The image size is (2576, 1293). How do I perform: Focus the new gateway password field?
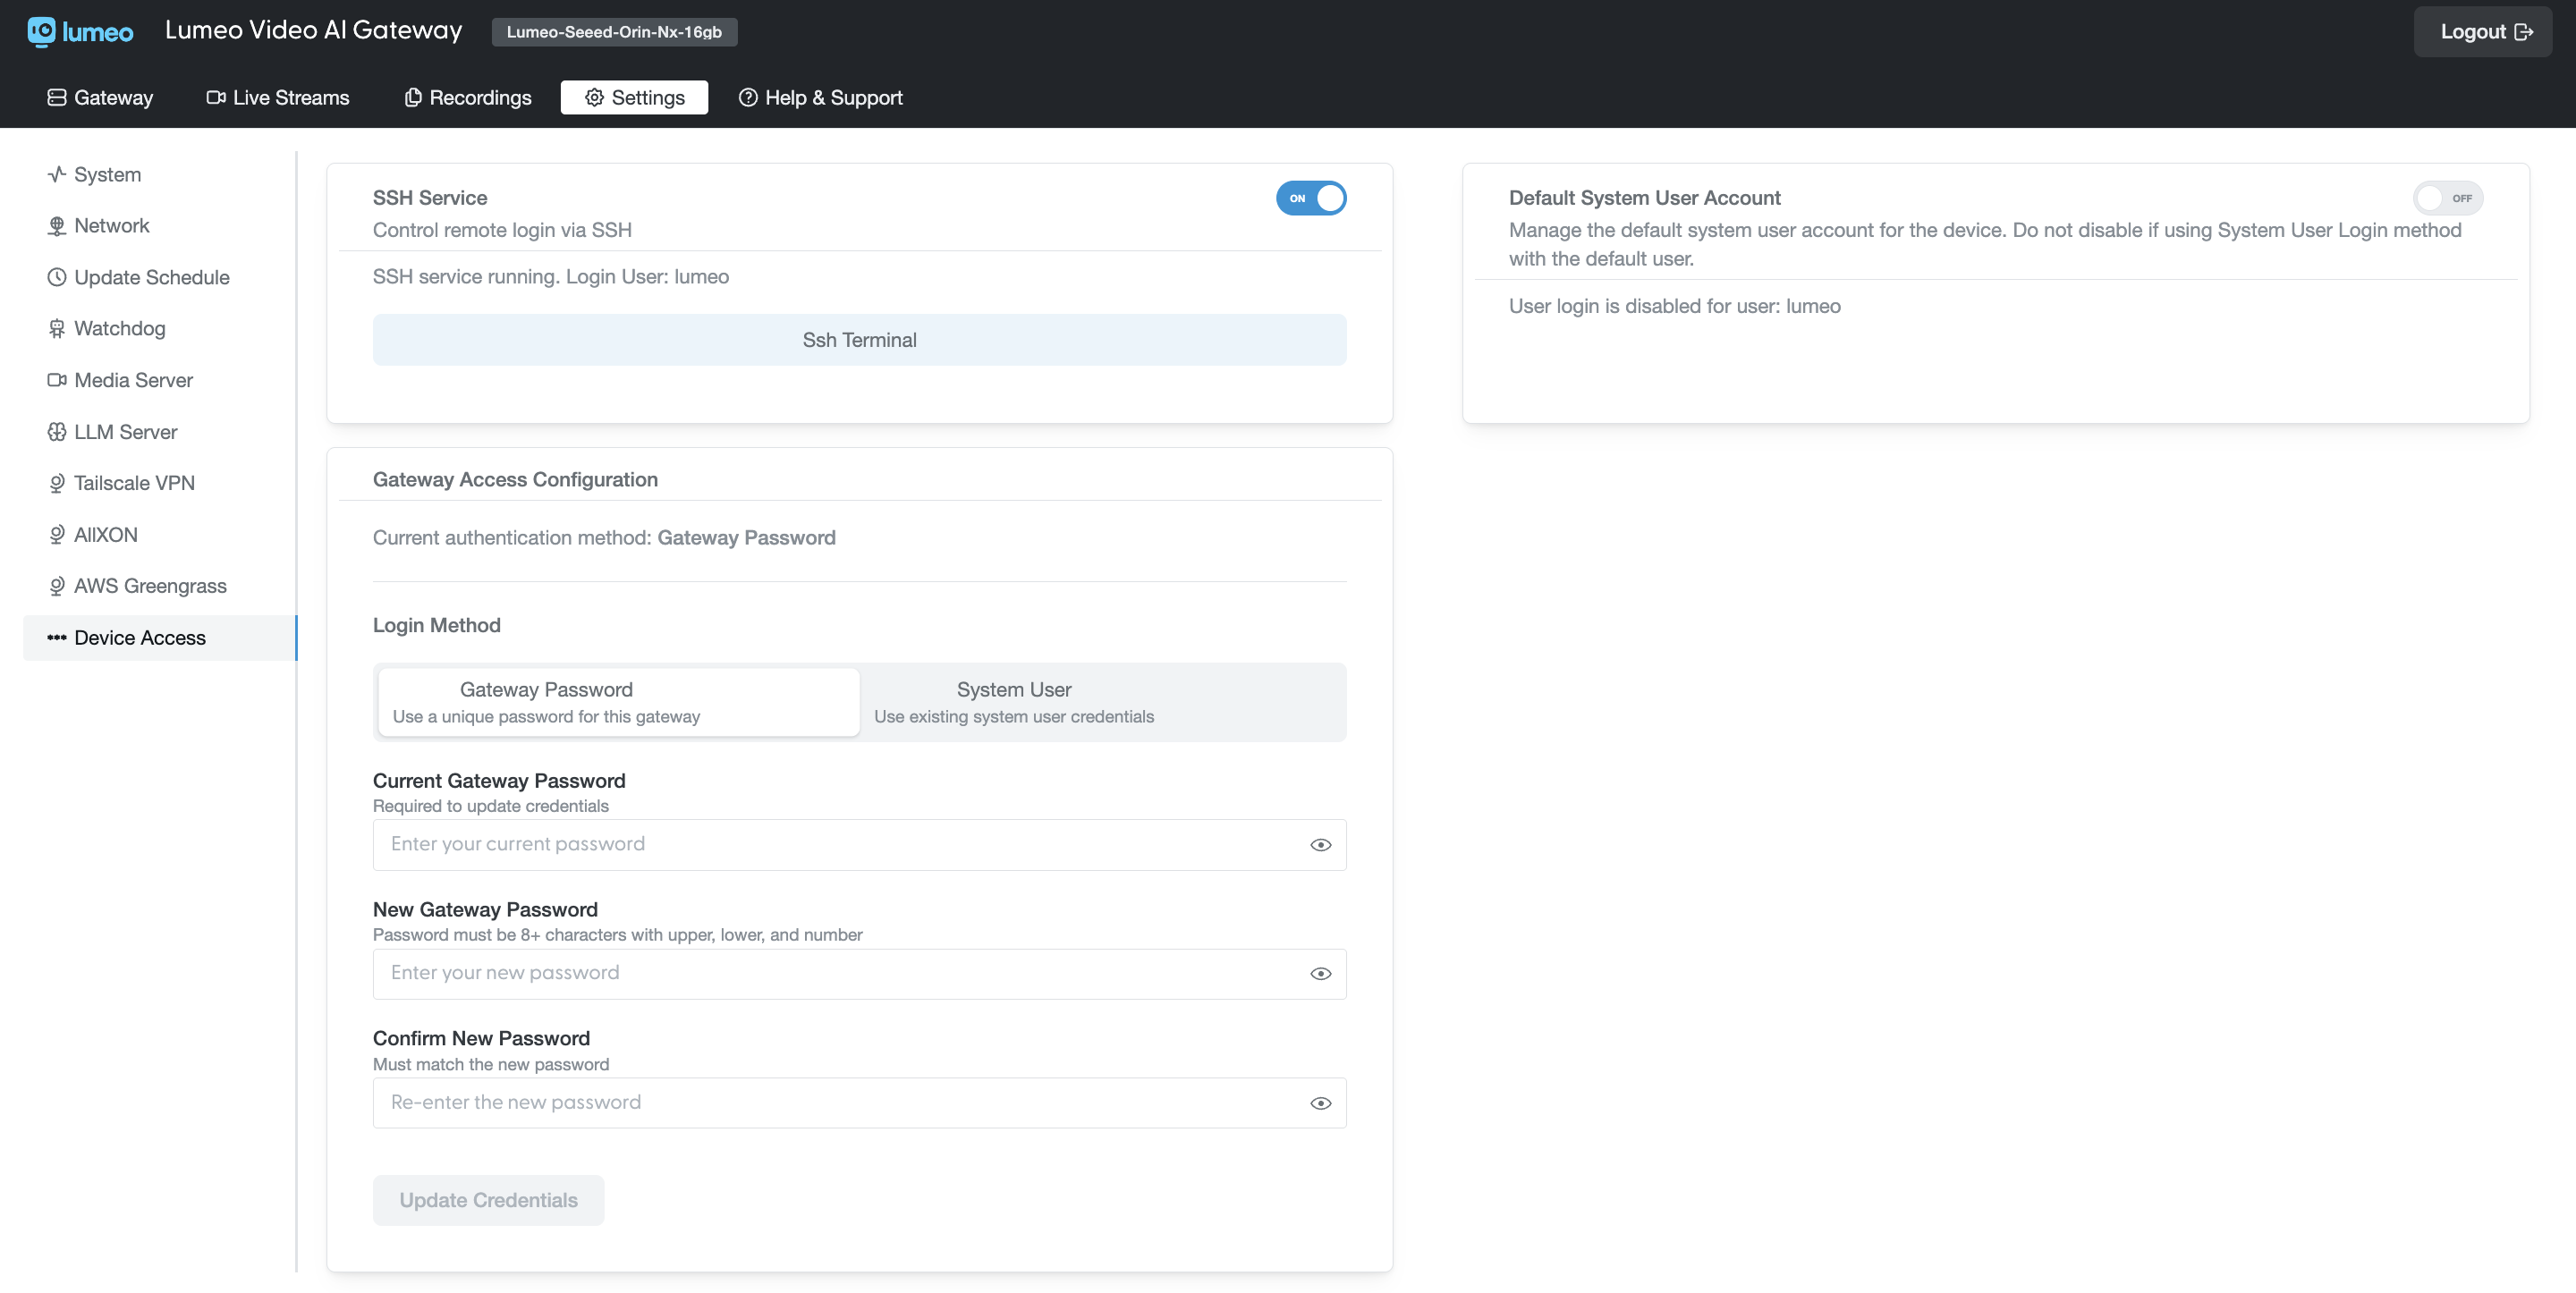(x=860, y=974)
